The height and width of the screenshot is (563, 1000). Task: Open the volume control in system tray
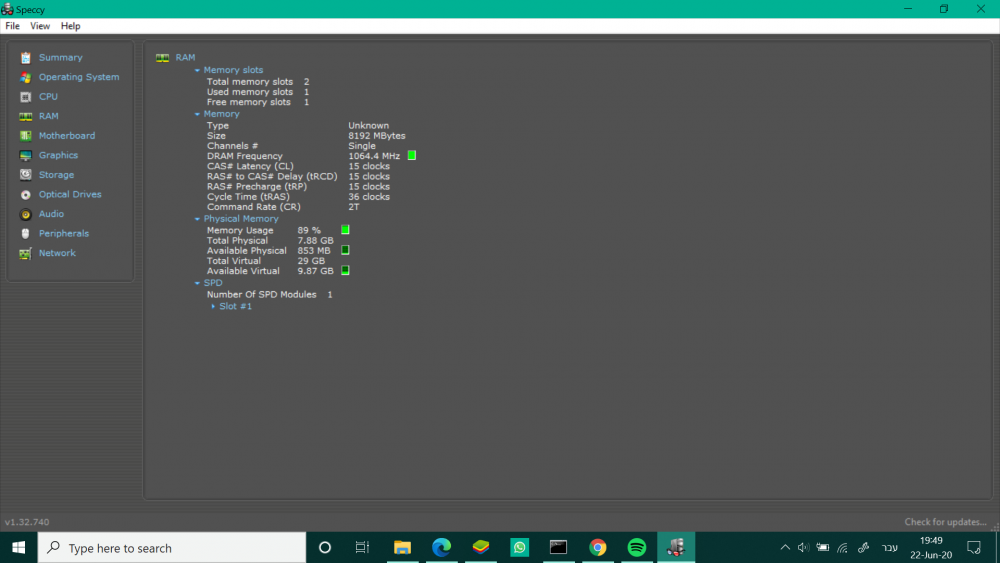coord(804,547)
